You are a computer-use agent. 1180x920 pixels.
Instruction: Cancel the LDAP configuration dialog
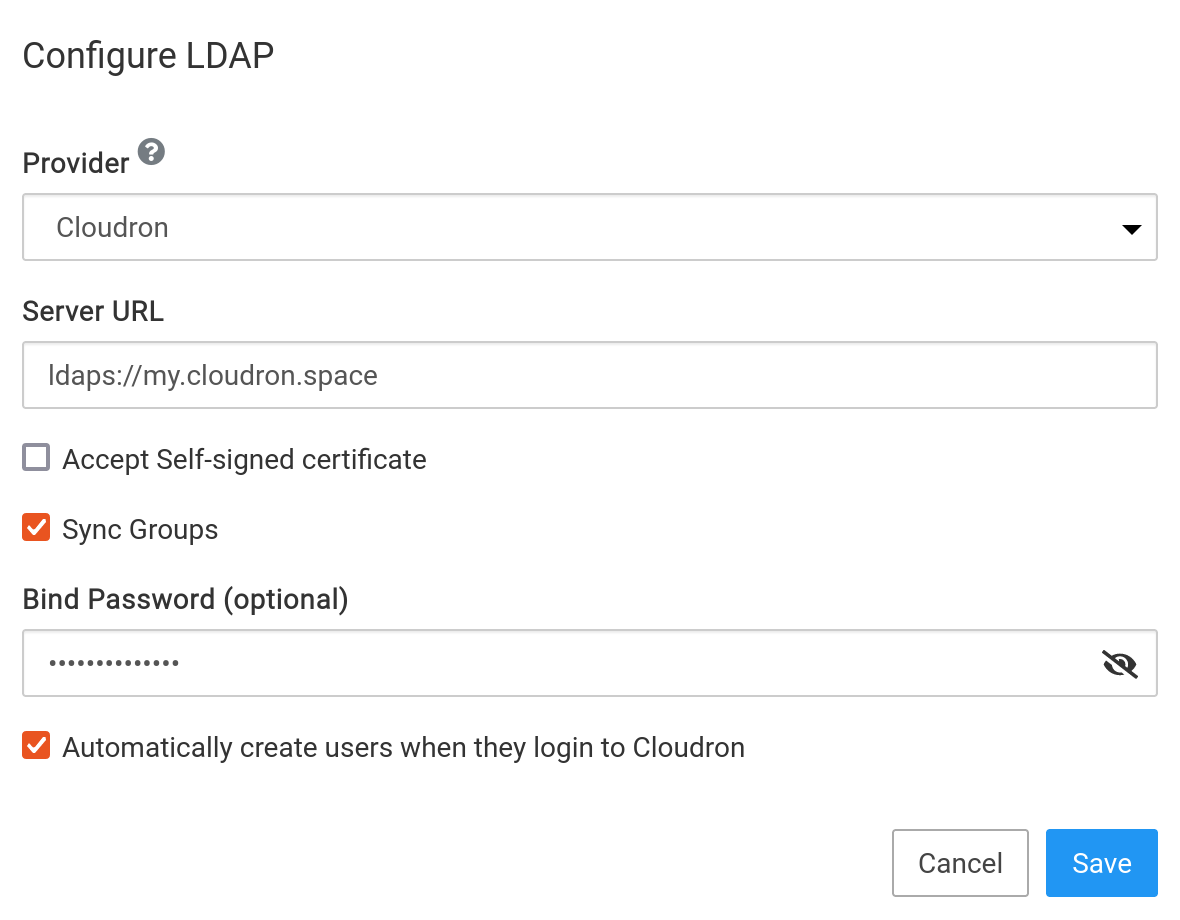tap(960, 863)
